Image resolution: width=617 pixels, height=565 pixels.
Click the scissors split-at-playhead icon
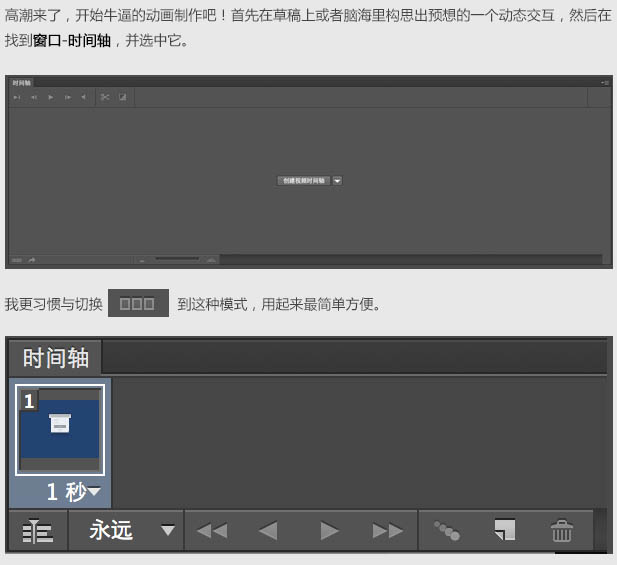tap(105, 97)
